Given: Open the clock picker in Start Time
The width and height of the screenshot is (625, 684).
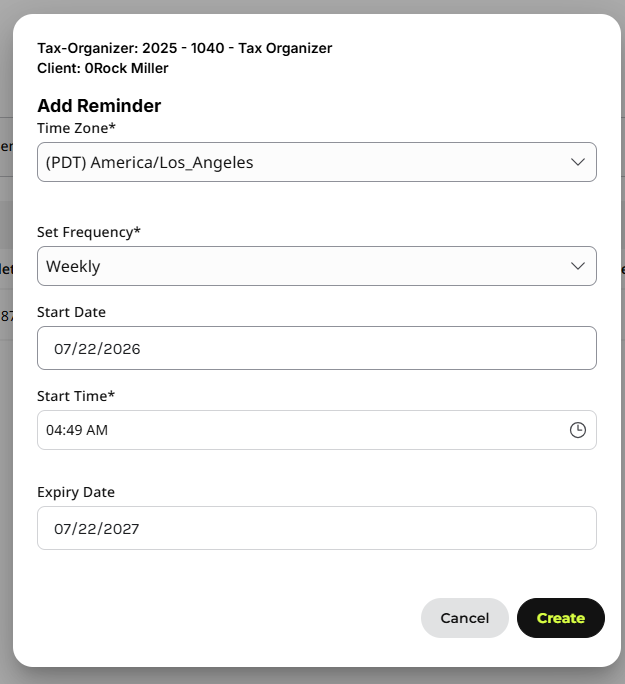Looking at the screenshot, I should point(577,430).
